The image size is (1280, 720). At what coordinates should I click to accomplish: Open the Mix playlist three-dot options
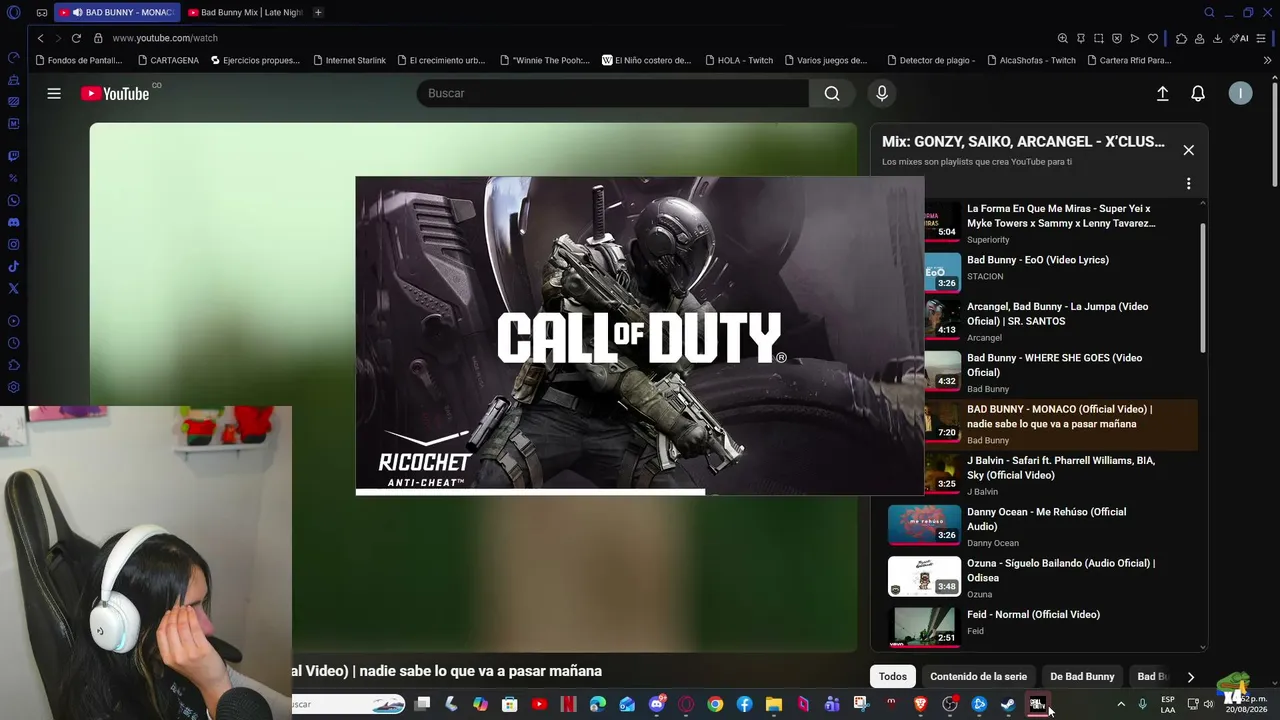click(1188, 184)
